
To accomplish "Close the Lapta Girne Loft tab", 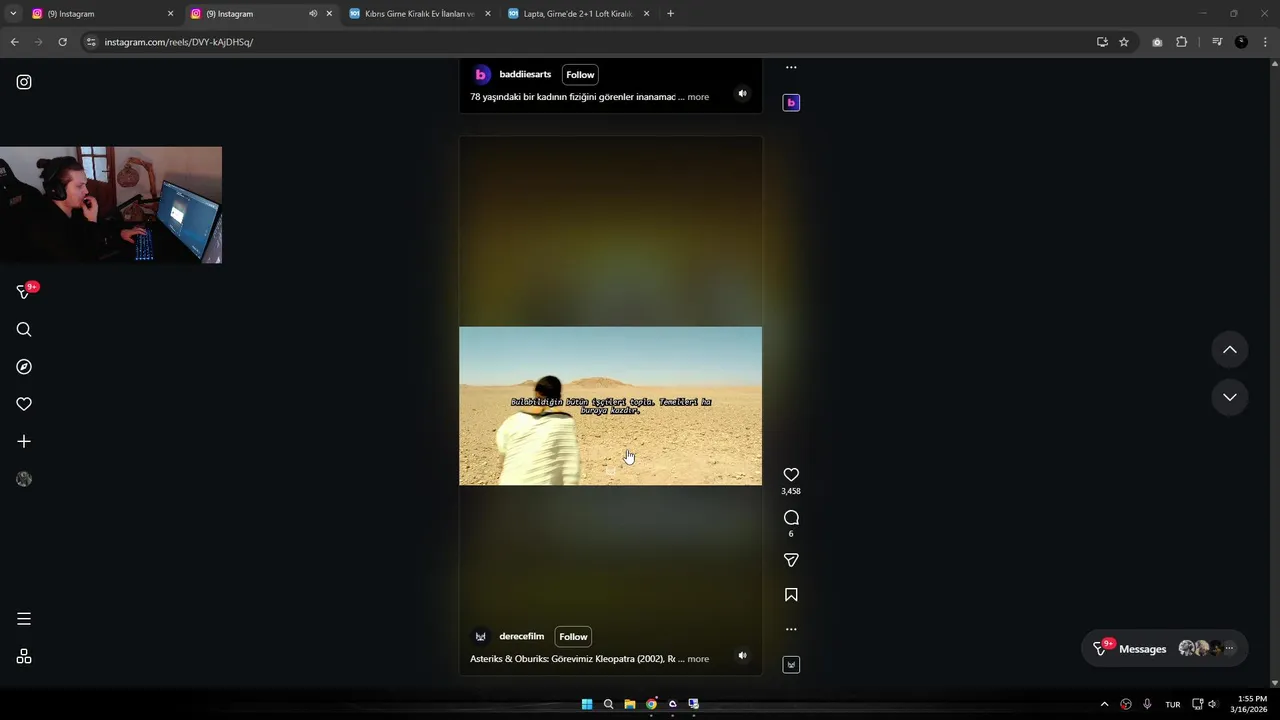I will click(x=646, y=14).
